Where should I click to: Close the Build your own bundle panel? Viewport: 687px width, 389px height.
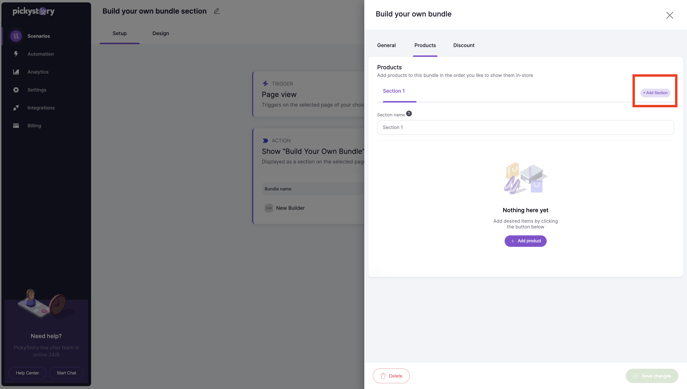[x=669, y=15]
